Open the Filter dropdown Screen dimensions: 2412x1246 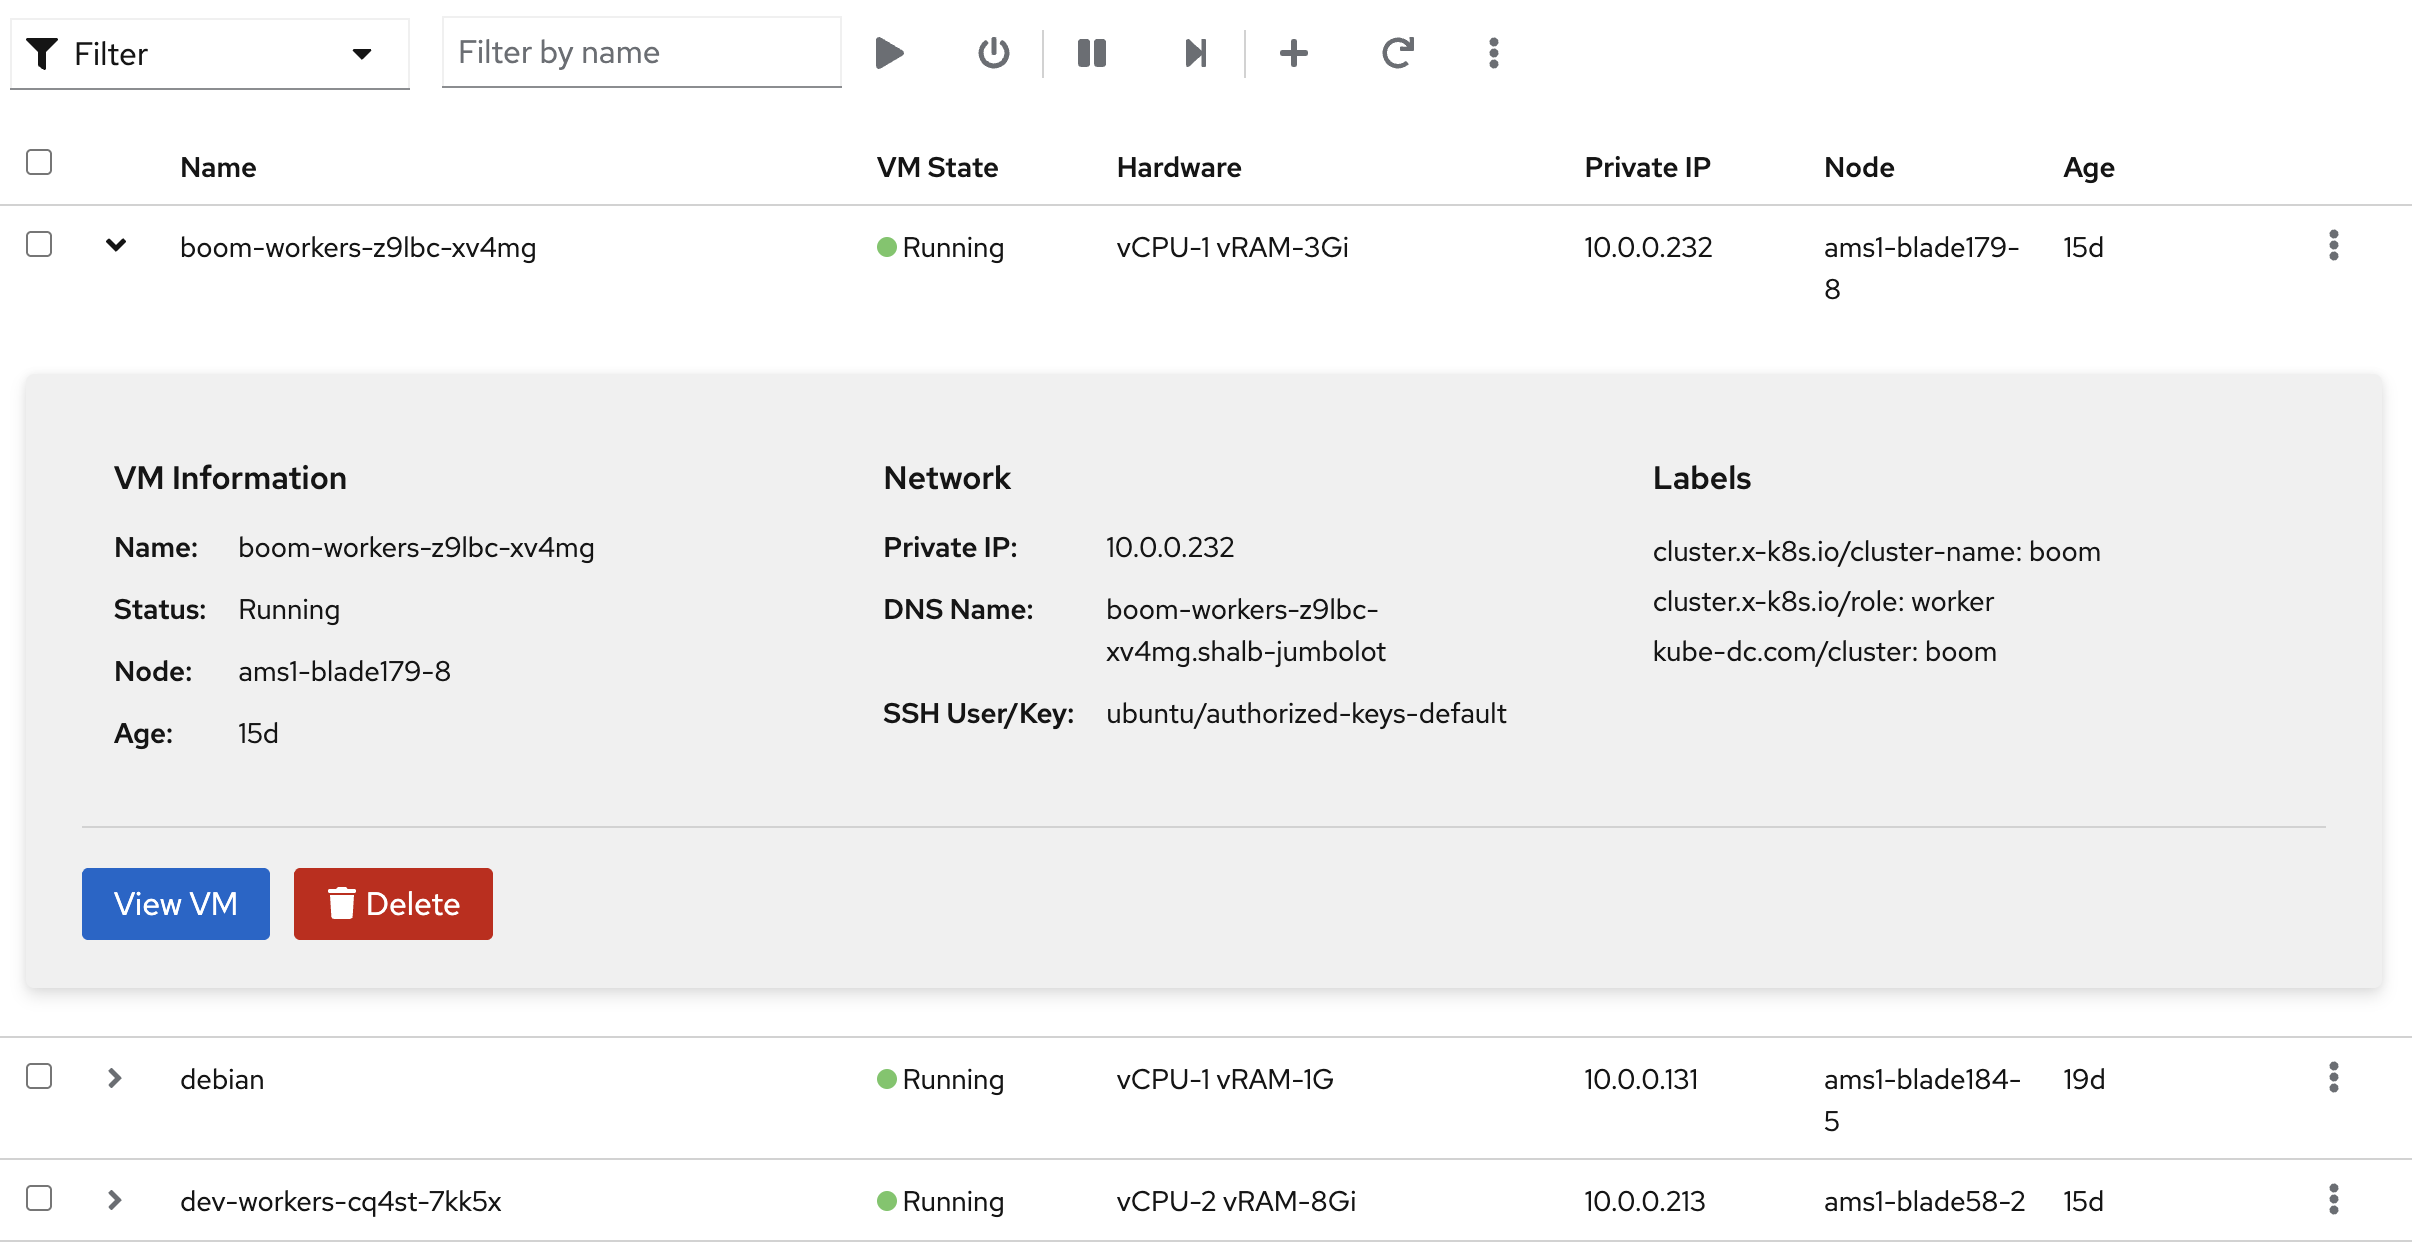[210, 54]
